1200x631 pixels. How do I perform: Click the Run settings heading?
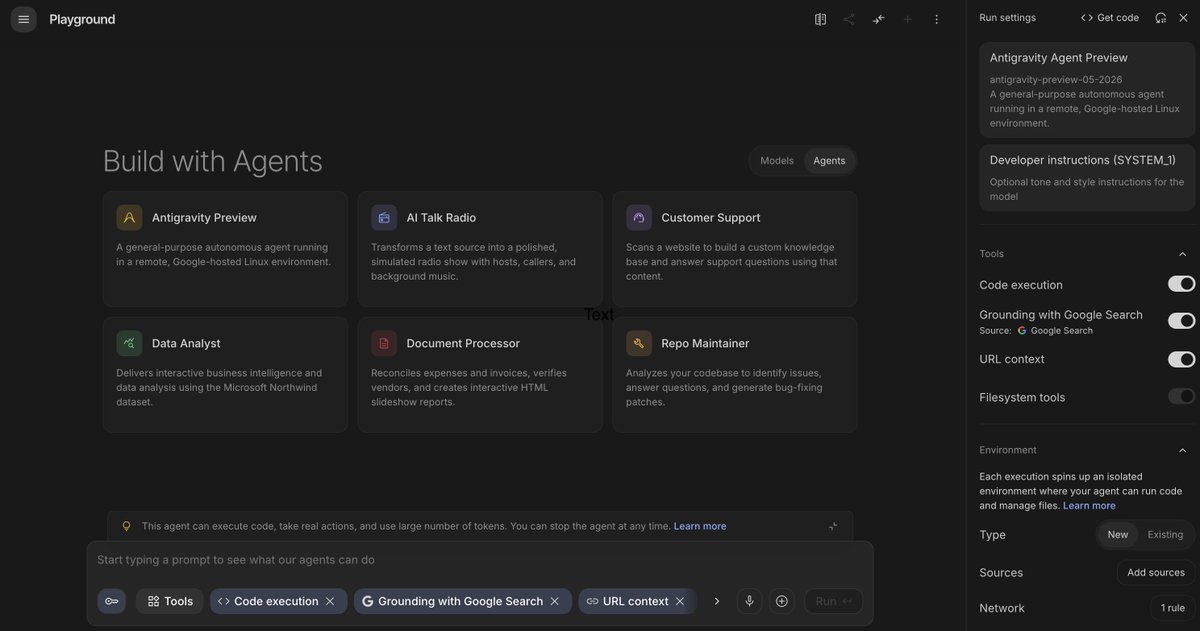(x=1007, y=18)
